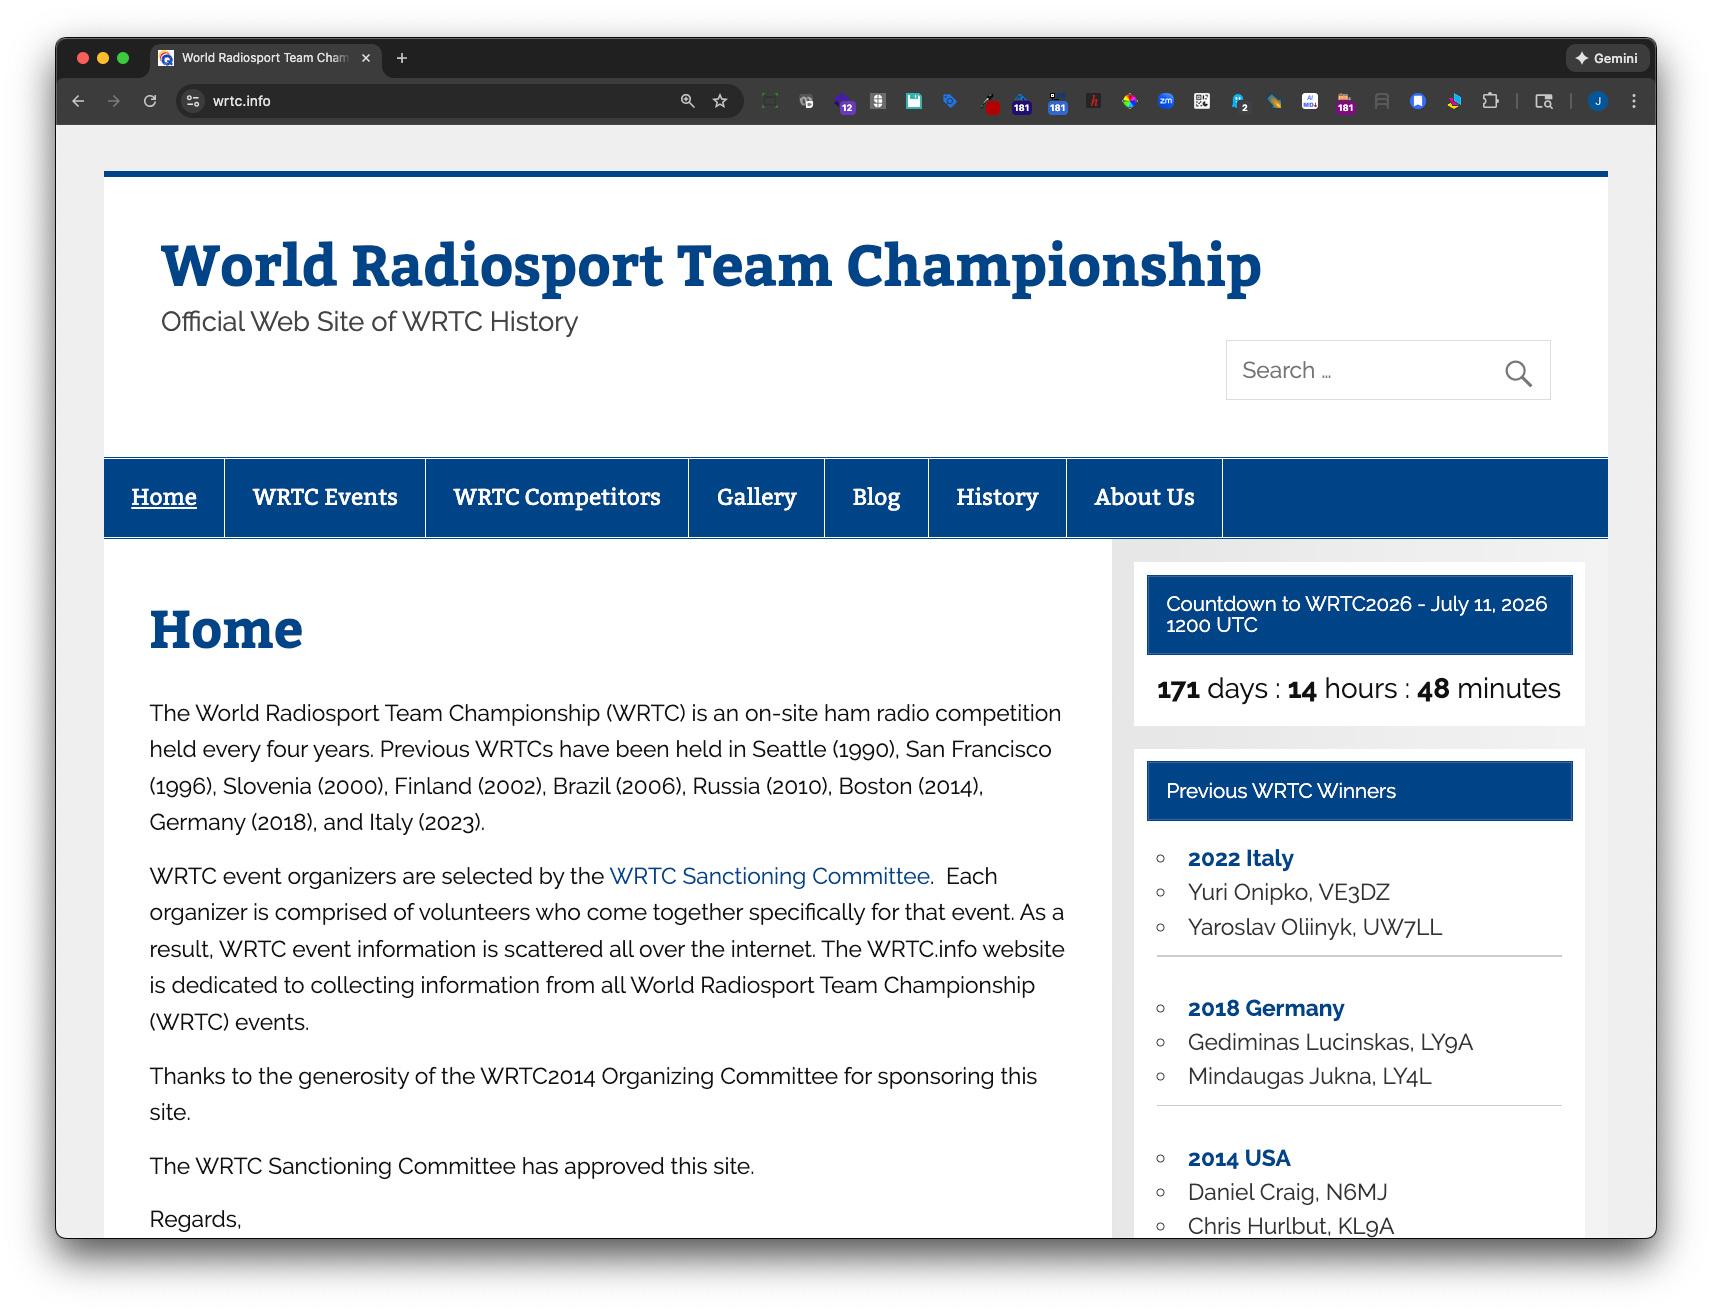Open the 2018 Germany winners link
The width and height of the screenshot is (1712, 1312).
1265,1008
